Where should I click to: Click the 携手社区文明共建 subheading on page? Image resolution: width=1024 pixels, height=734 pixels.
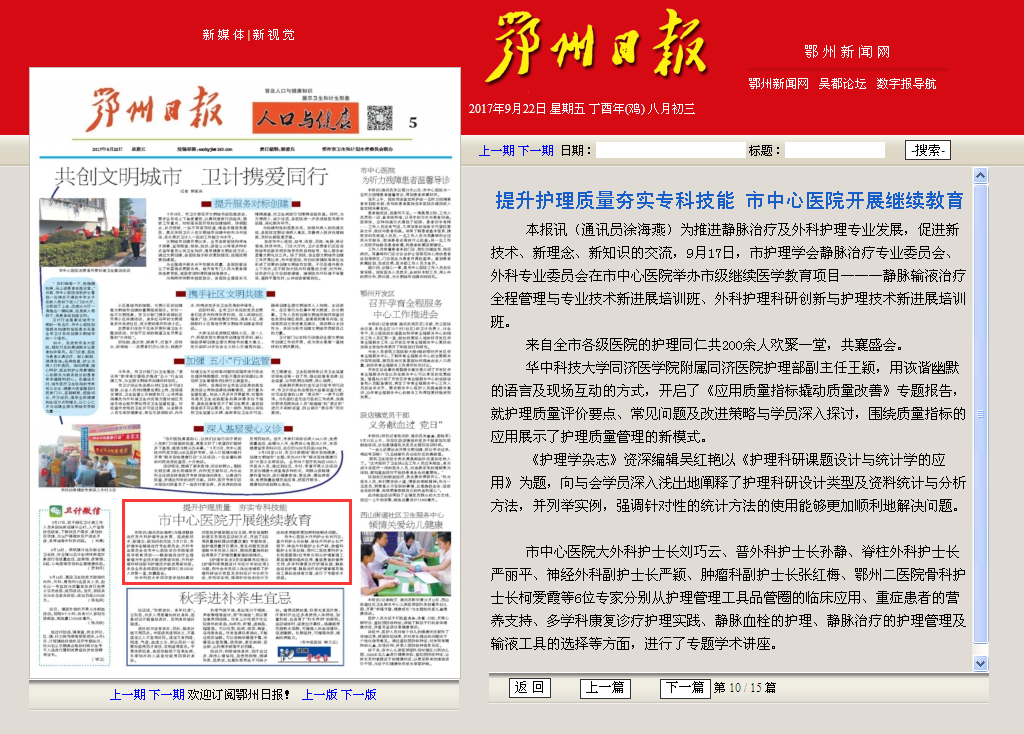click(225, 294)
